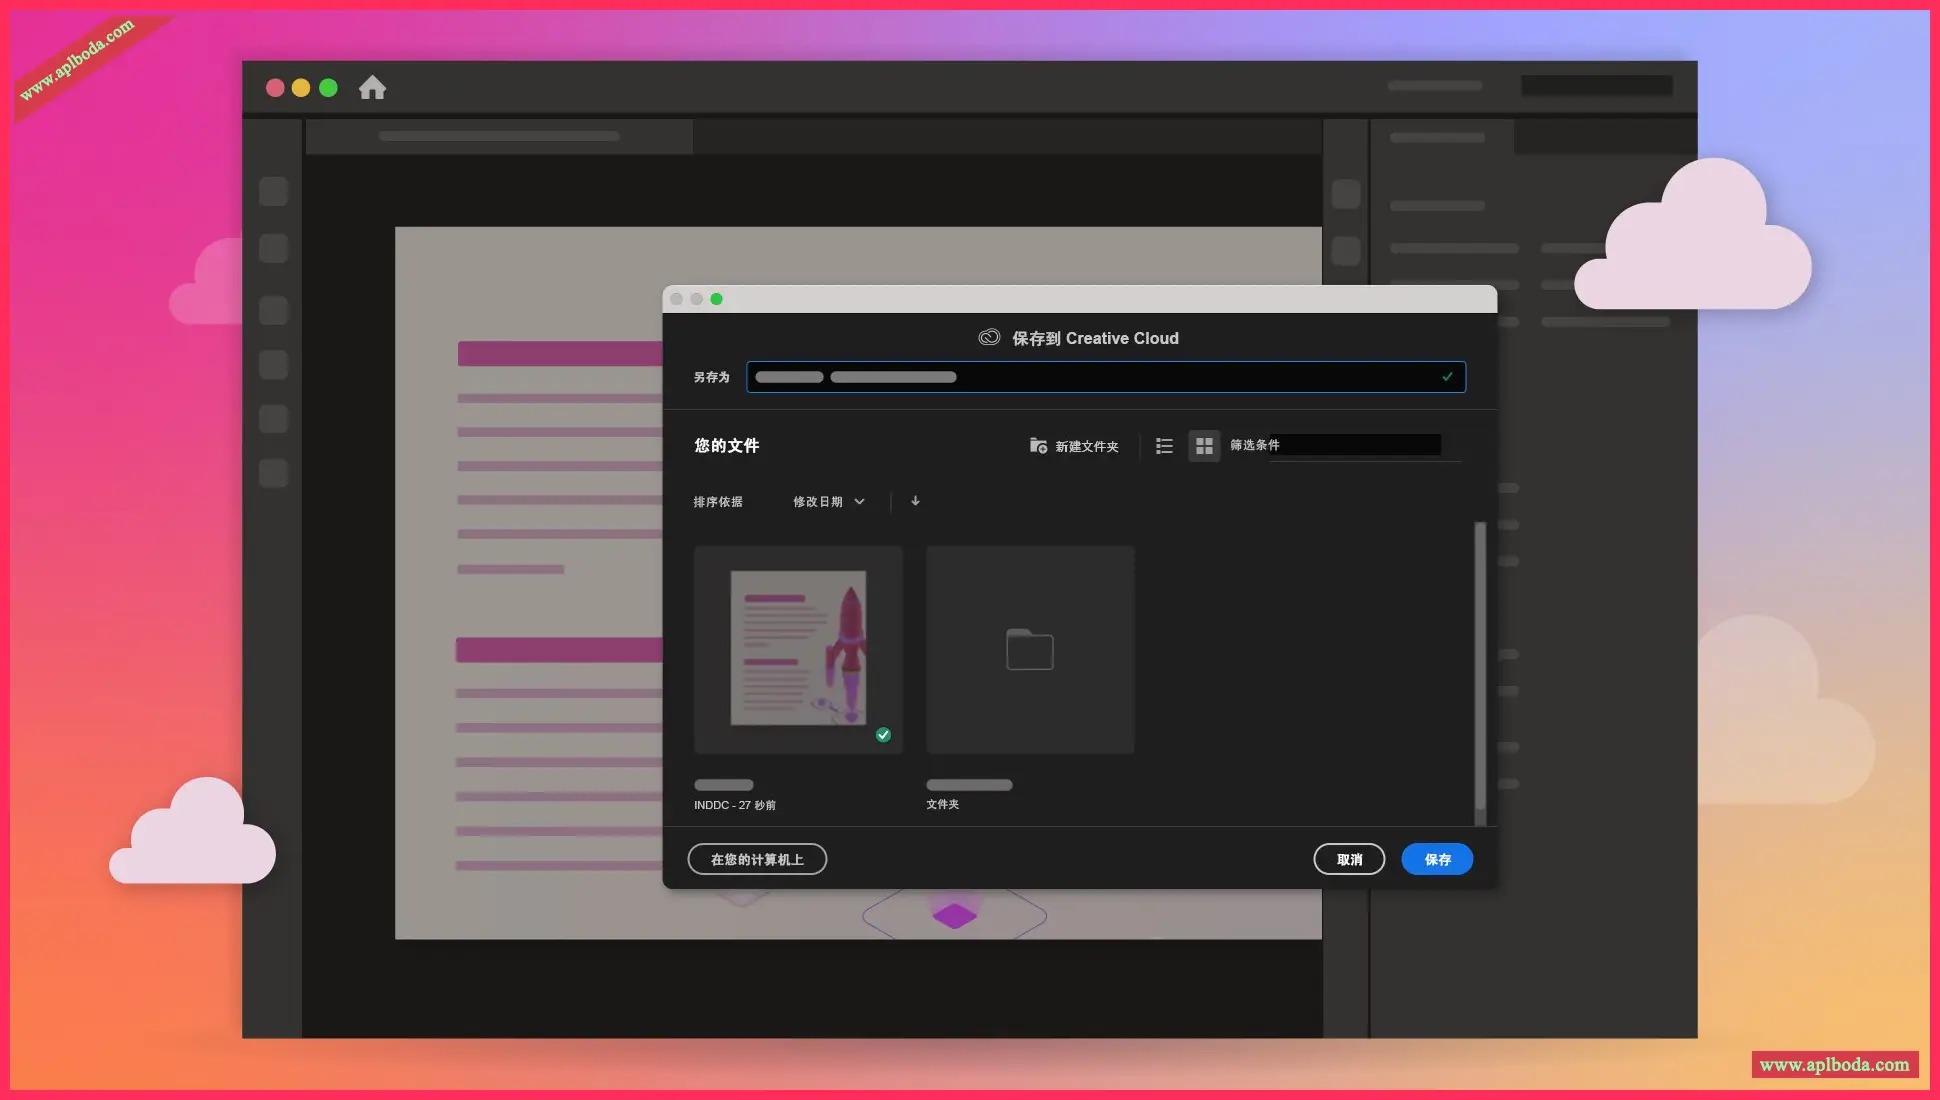Click the green checkmark in filename field

(x=1447, y=377)
